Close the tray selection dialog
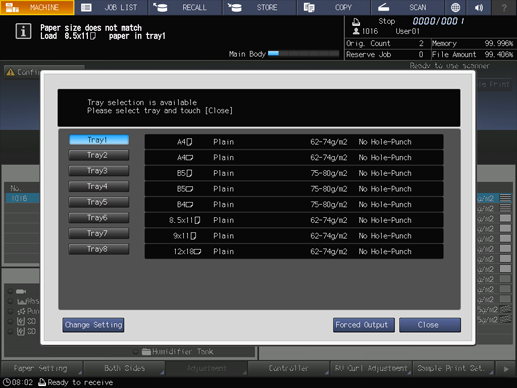517x388 pixels. pyautogui.click(x=430, y=325)
